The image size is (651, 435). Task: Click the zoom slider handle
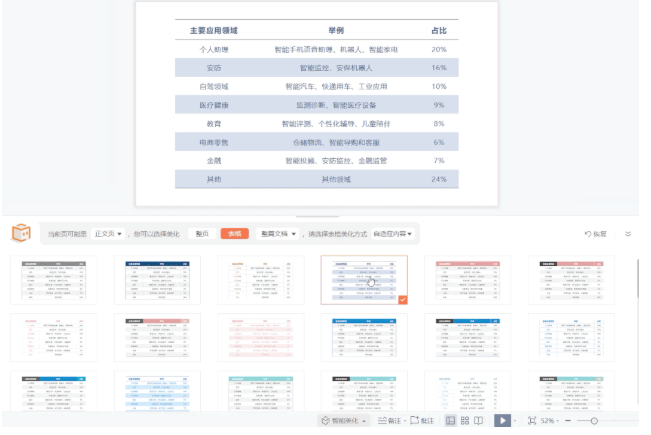tap(594, 421)
